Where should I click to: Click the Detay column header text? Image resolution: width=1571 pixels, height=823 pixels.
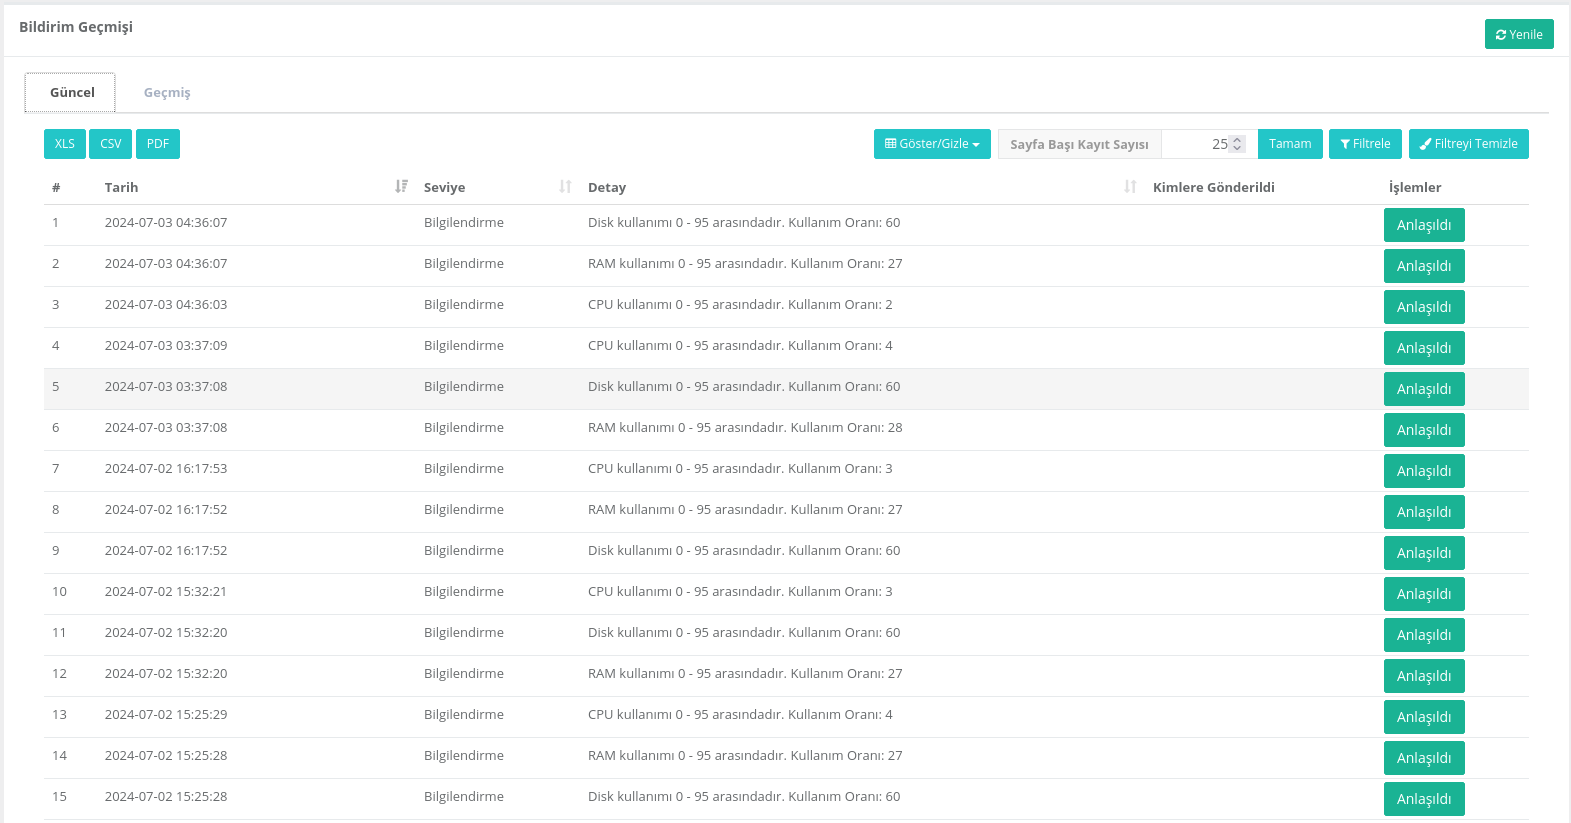click(607, 187)
